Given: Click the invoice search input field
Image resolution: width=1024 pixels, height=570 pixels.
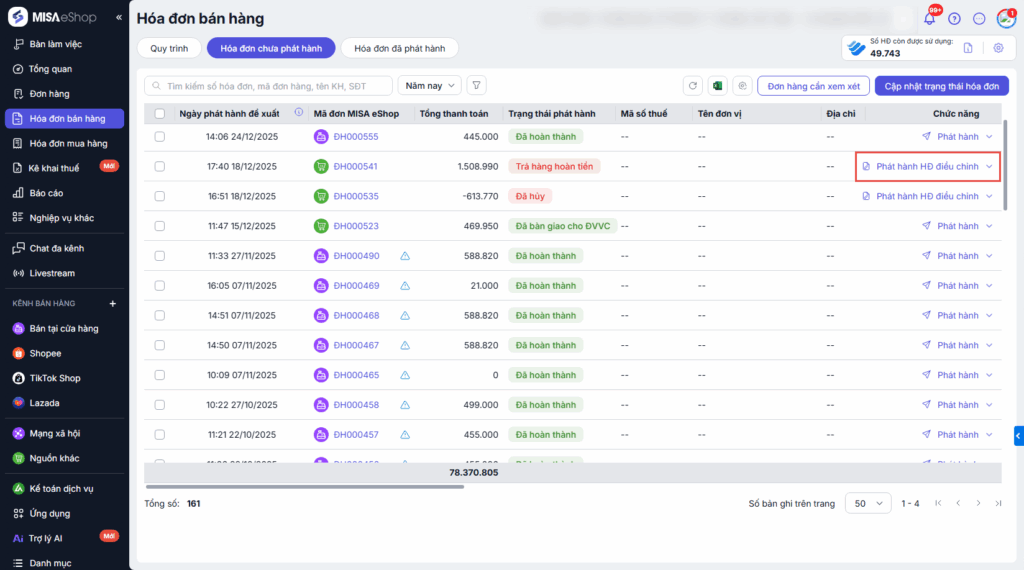Looking at the screenshot, I should [x=270, y=86].
